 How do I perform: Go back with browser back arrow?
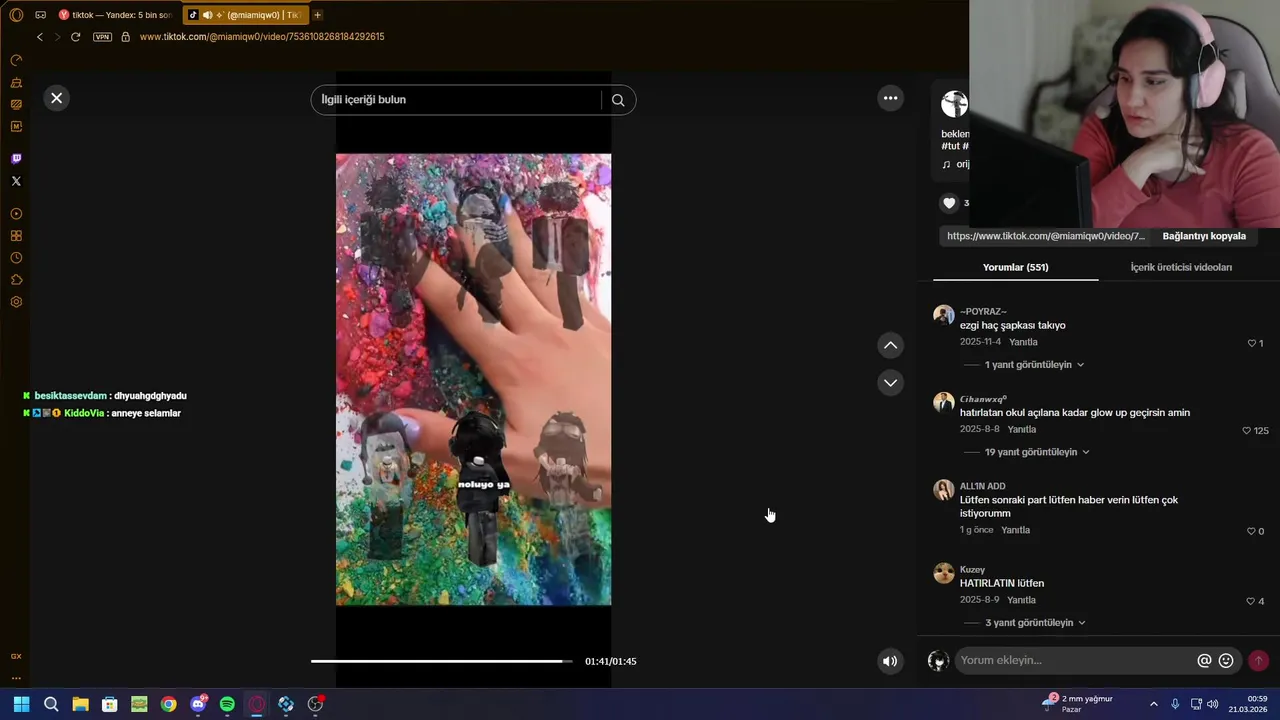click(x=39, y=37)
